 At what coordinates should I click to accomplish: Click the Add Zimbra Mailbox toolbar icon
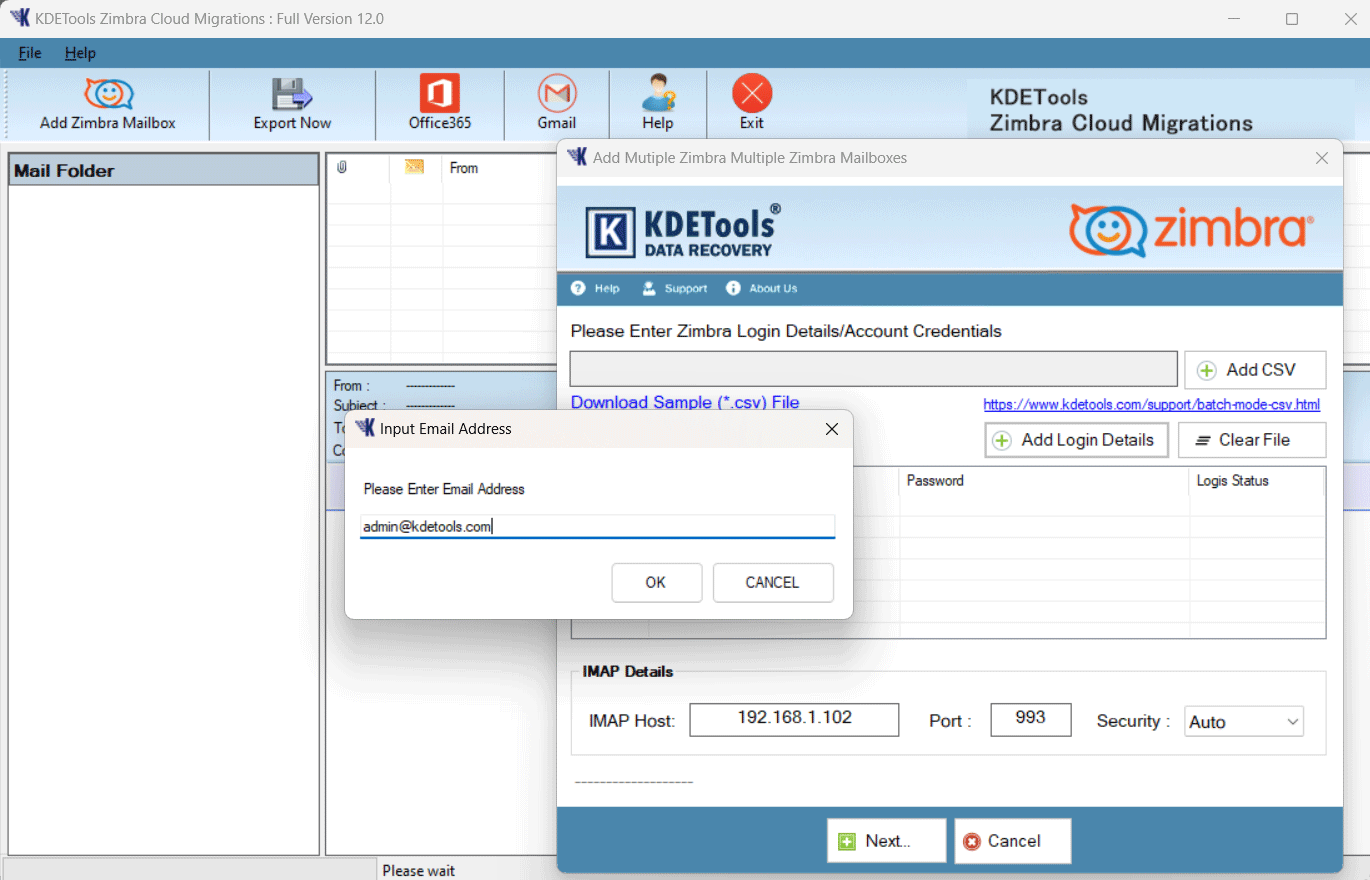click(109, 94)
